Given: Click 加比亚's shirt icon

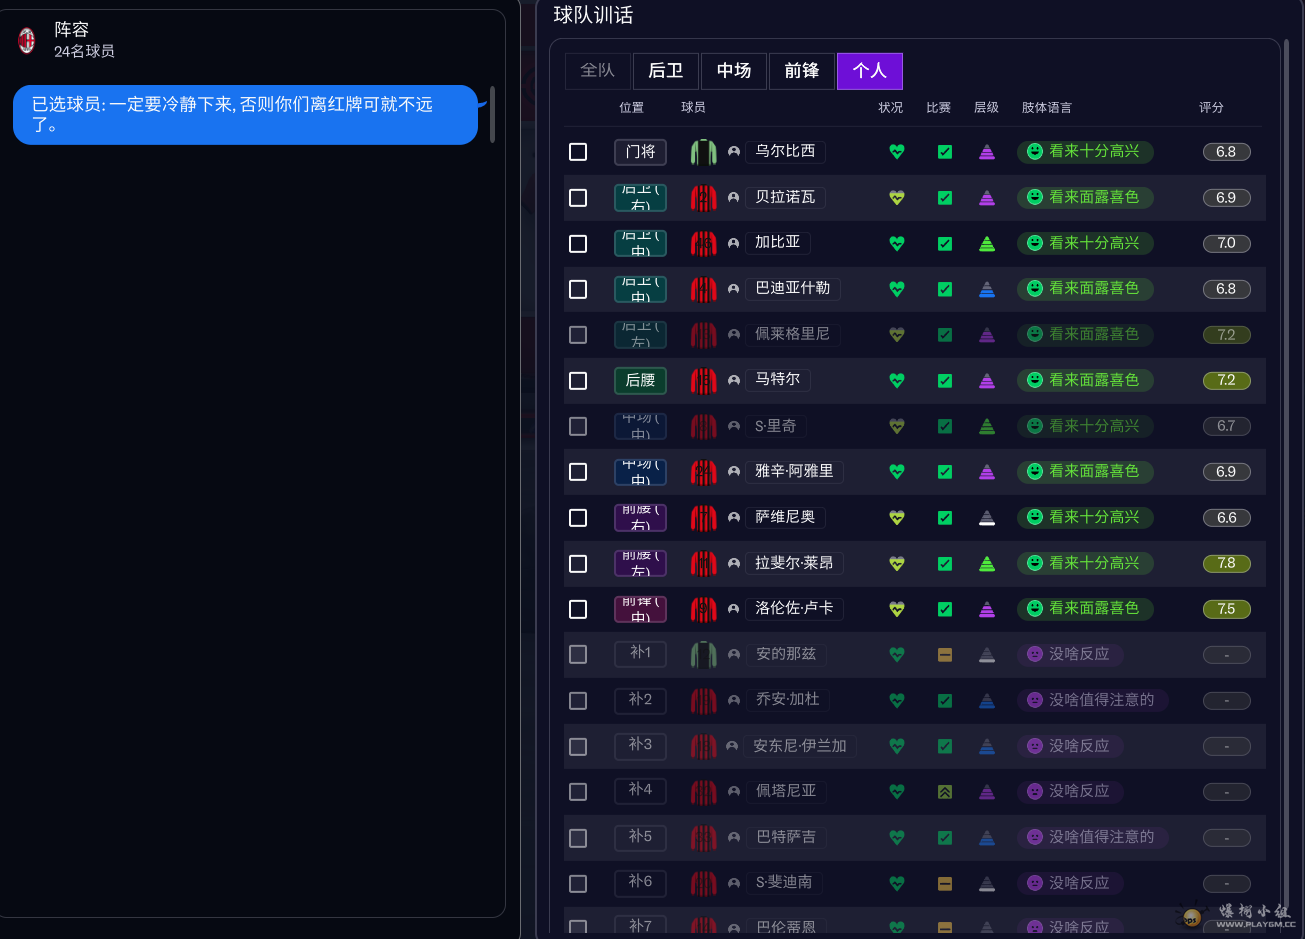Looking at the screenshot, I should (703, 243).
